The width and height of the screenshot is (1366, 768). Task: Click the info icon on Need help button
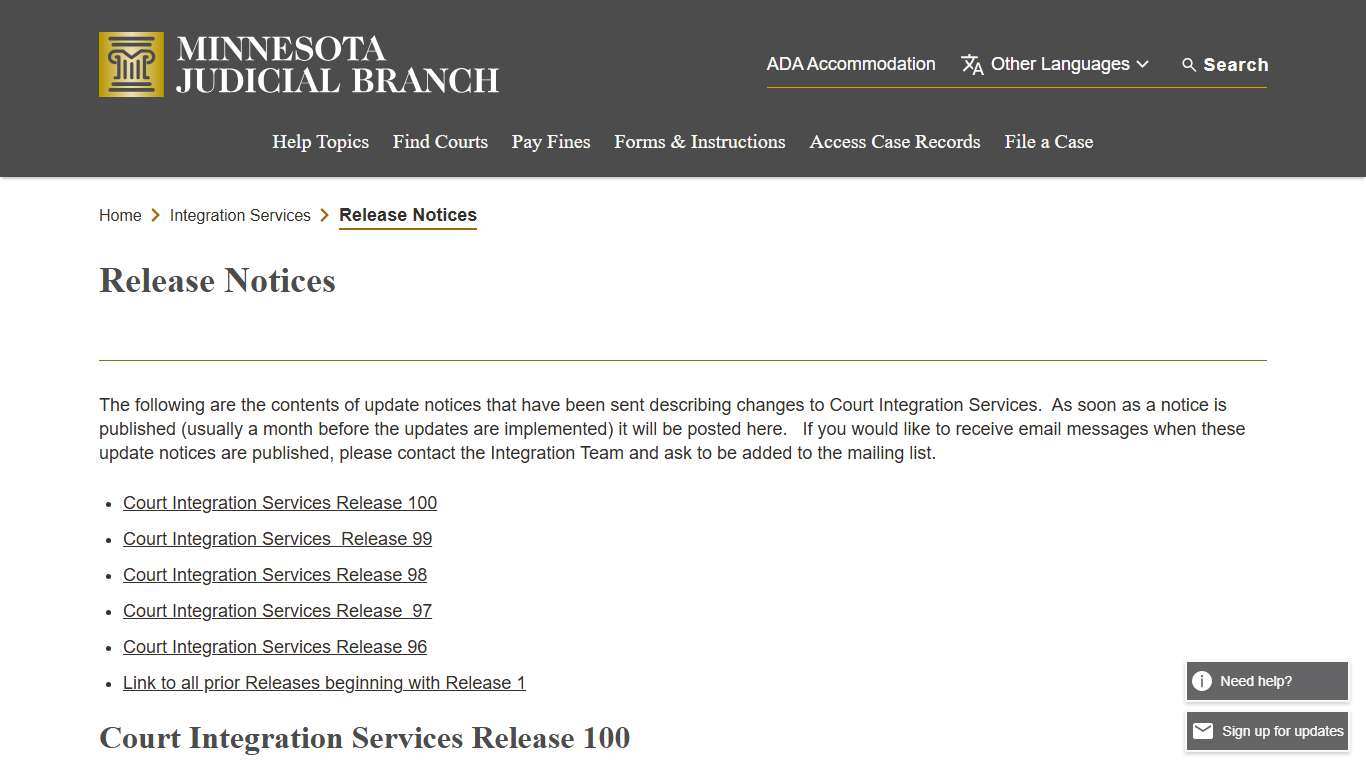point(1201,681)
